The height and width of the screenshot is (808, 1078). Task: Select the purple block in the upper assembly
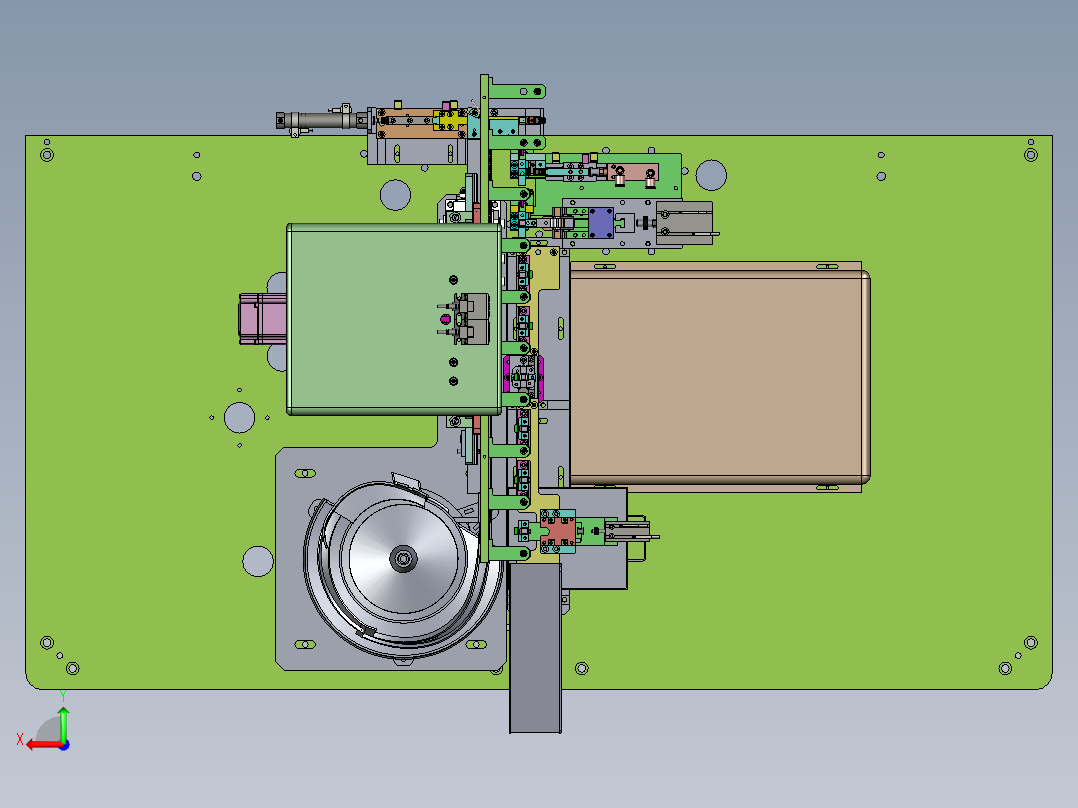pos(601,223)
